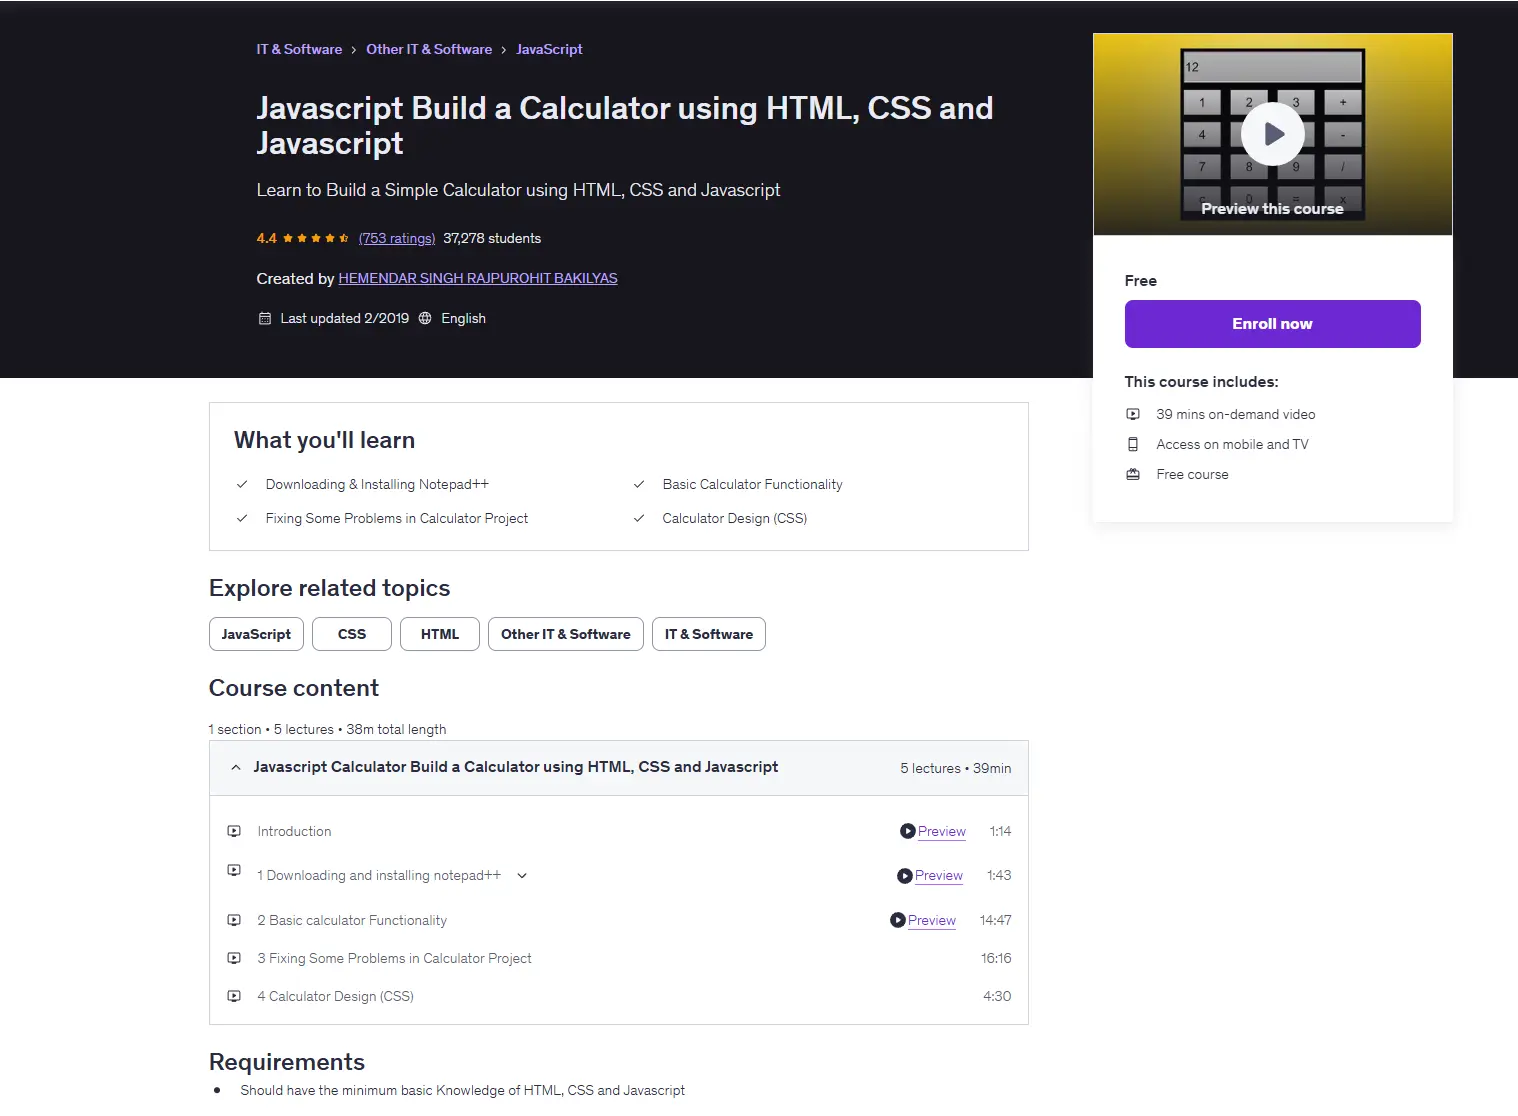Open the IT & Software breadcrumb

point(299,49)
